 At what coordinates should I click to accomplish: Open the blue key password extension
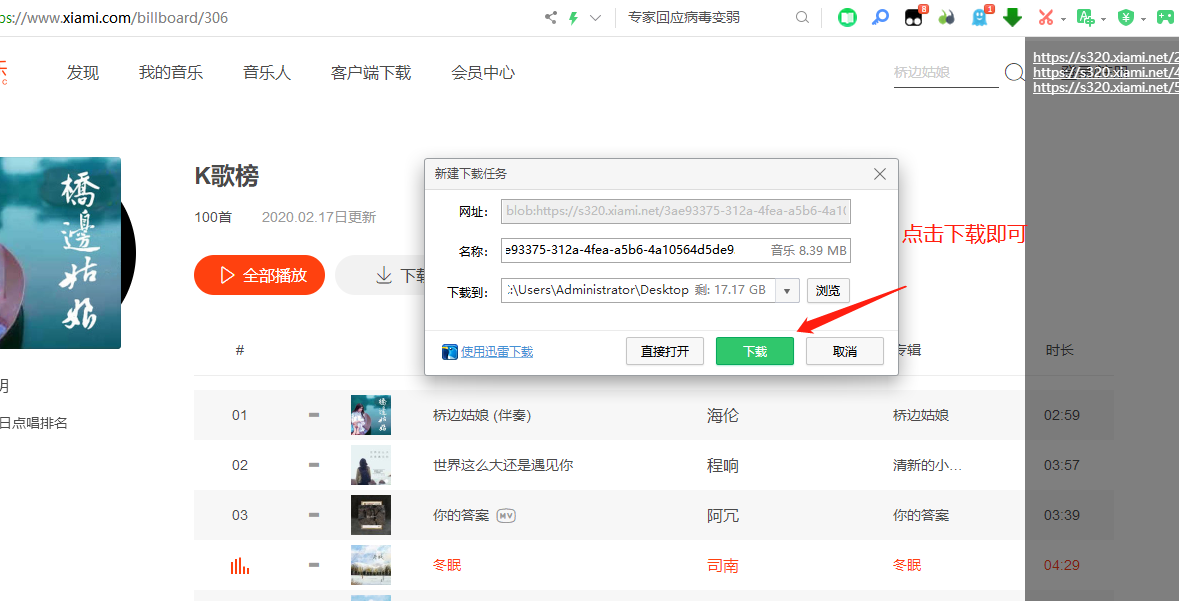click(x=880, y=17)
